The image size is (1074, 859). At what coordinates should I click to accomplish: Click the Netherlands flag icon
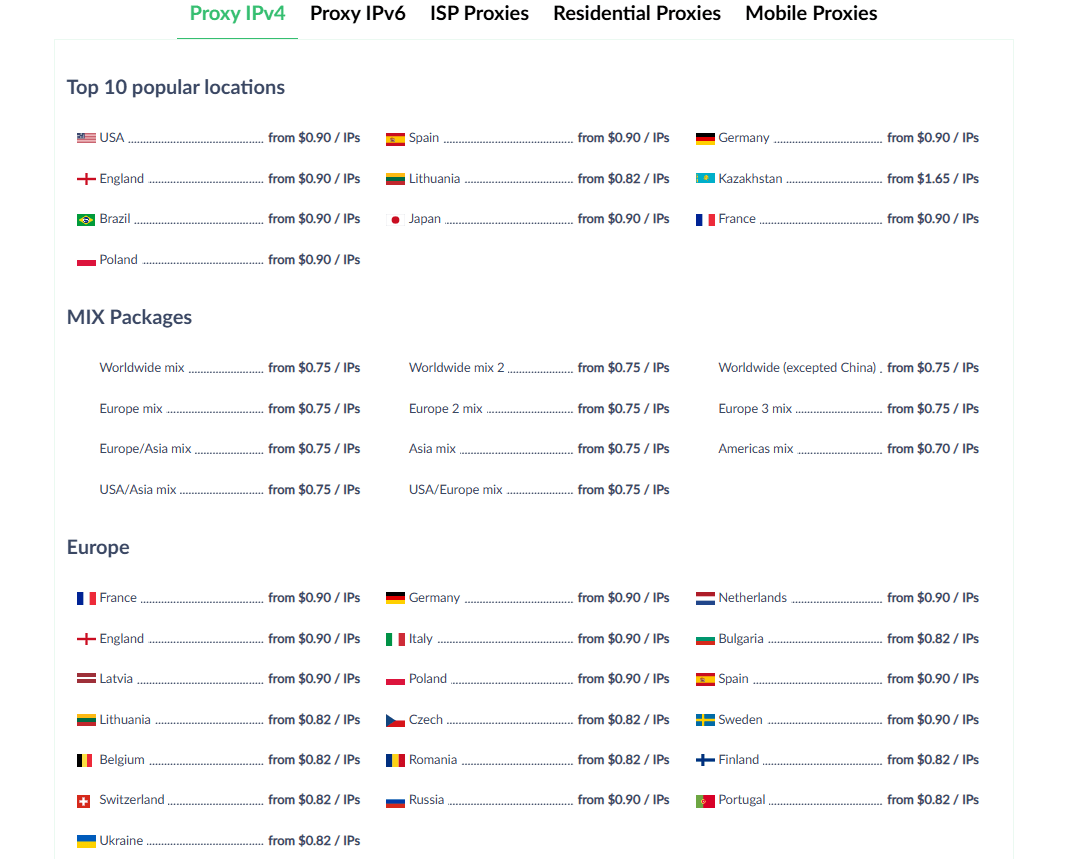(705, 598)
